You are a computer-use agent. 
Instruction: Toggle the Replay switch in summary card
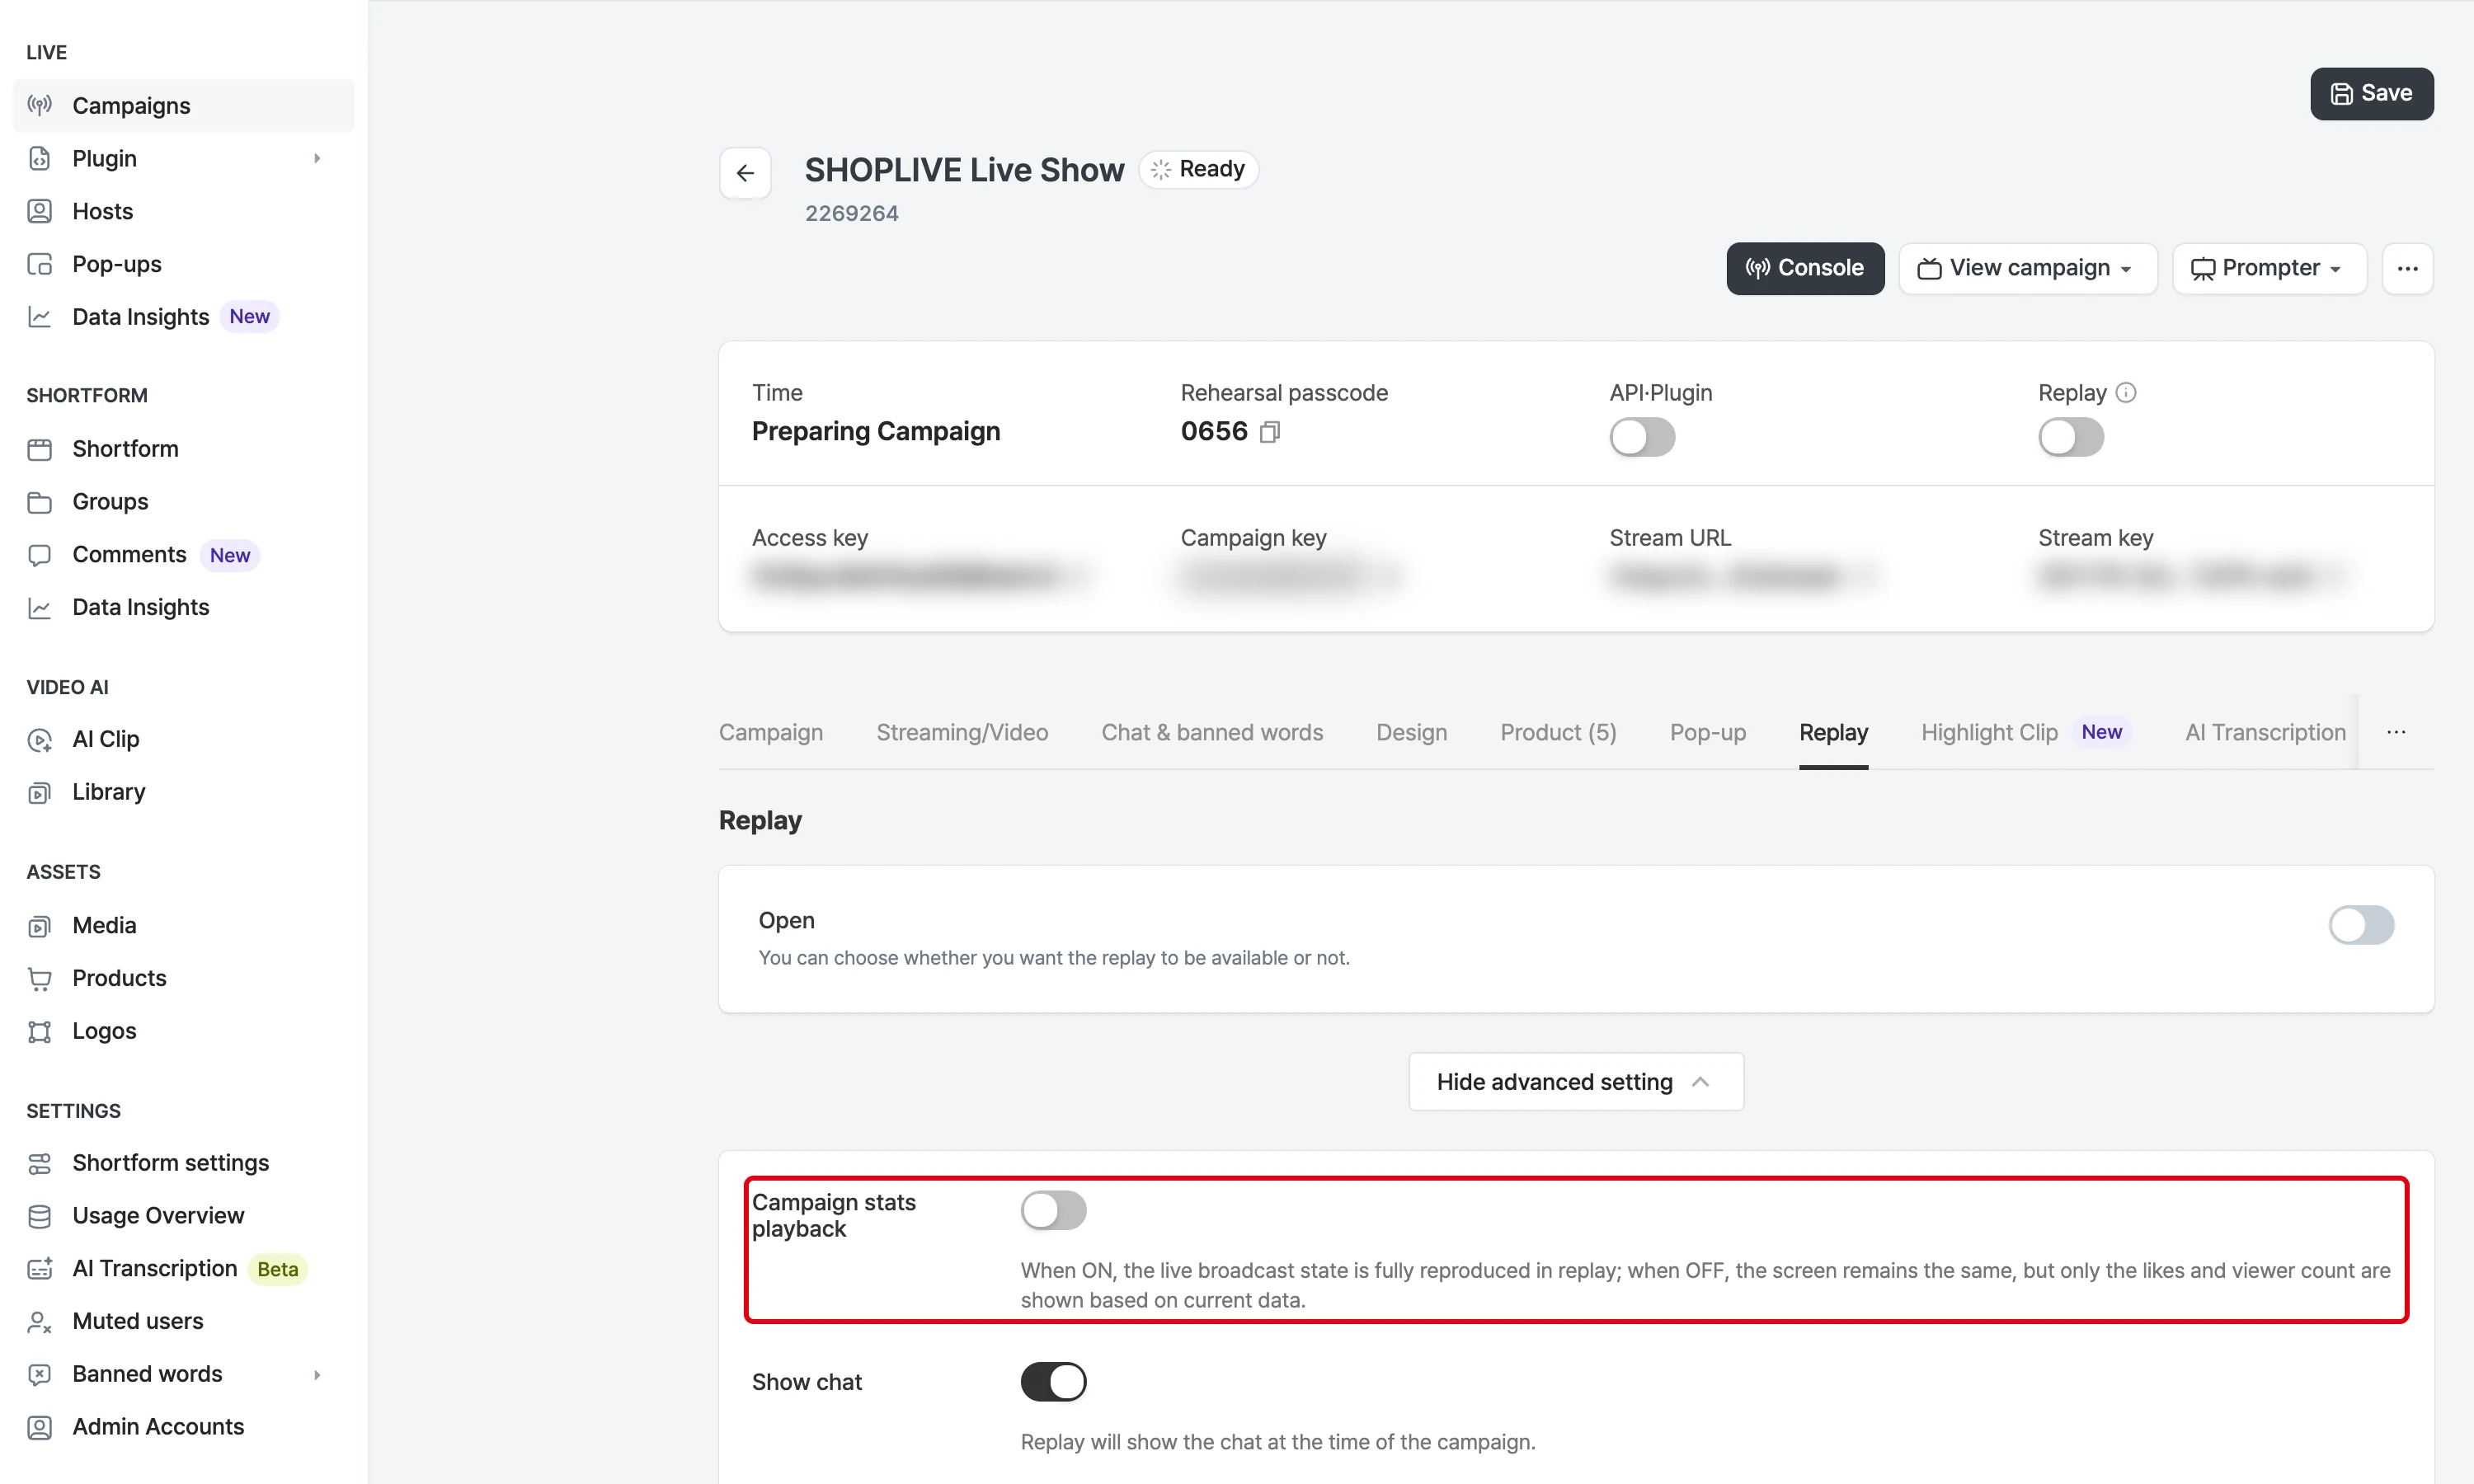coord(2071,437)
